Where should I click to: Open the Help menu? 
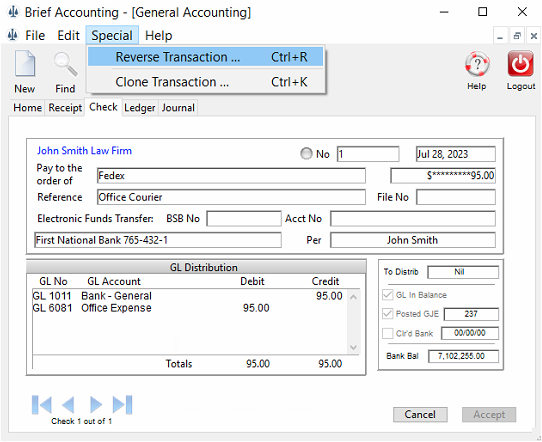[x=159, y=35]
